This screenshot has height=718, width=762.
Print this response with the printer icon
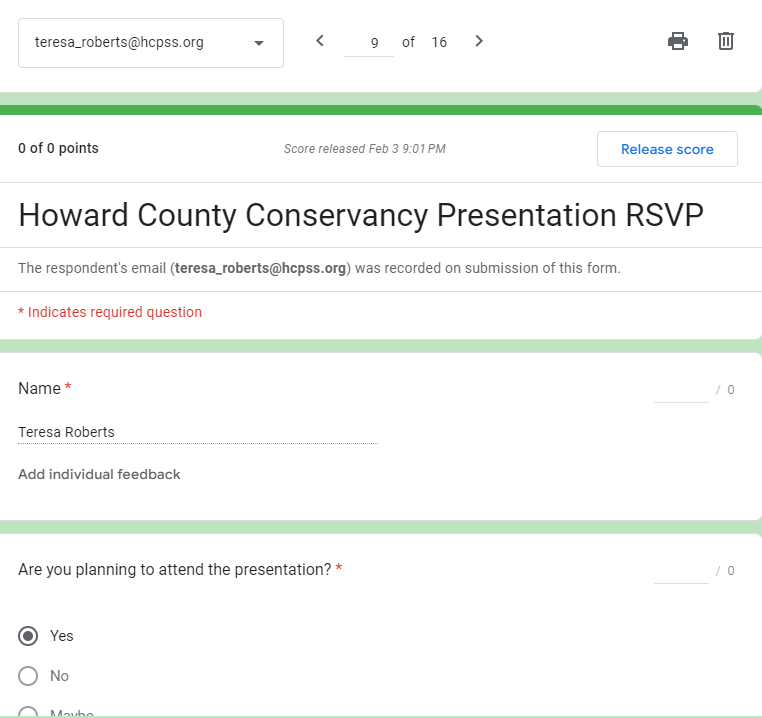[x=678, y=41]
